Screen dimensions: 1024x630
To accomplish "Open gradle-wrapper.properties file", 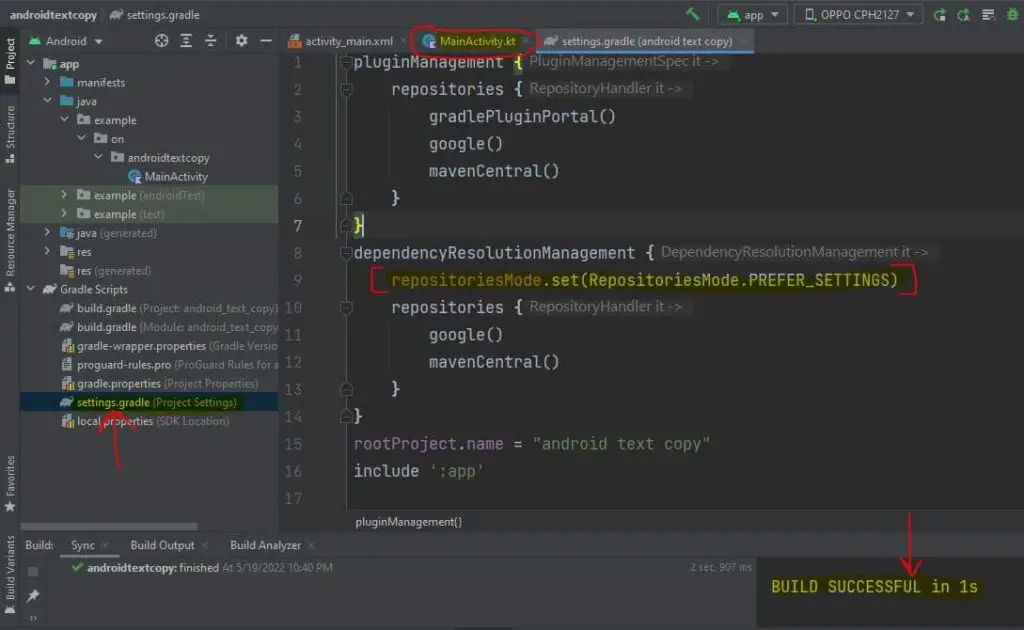I will coord(168,346).
